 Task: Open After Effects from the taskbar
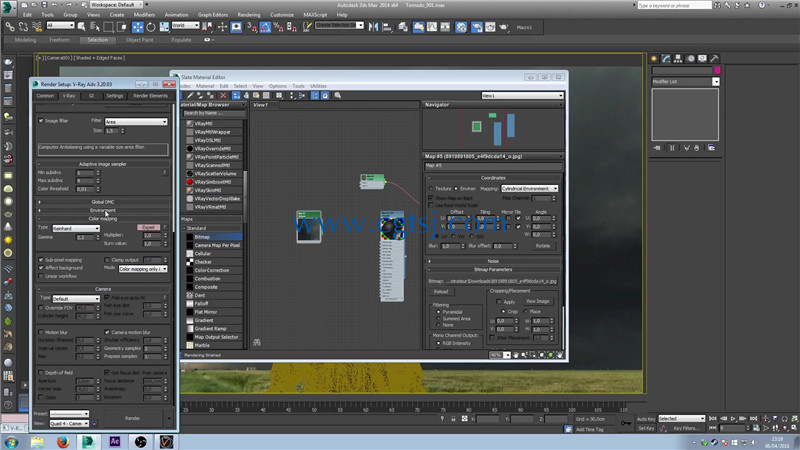click(x=115, y=441)
